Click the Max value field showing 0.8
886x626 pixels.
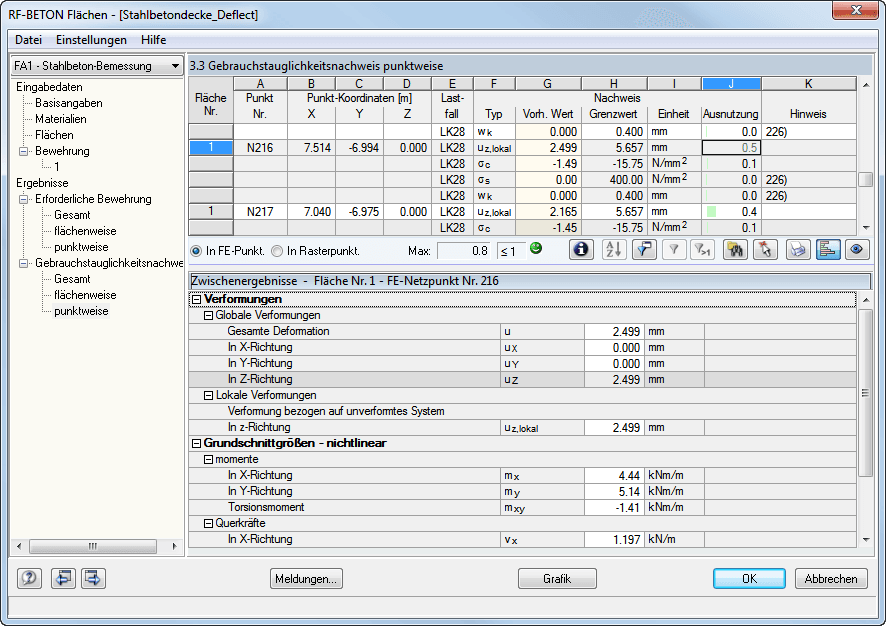[463, 251]
